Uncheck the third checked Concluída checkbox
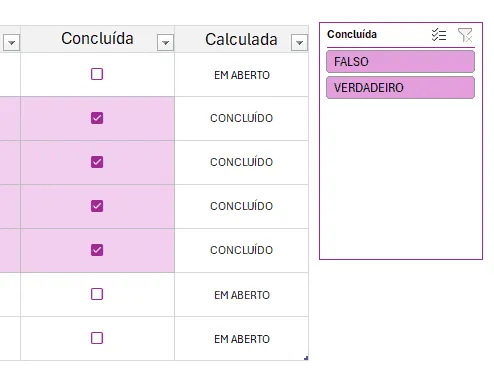This screenshot has height=383, width=494. (97, 206)
